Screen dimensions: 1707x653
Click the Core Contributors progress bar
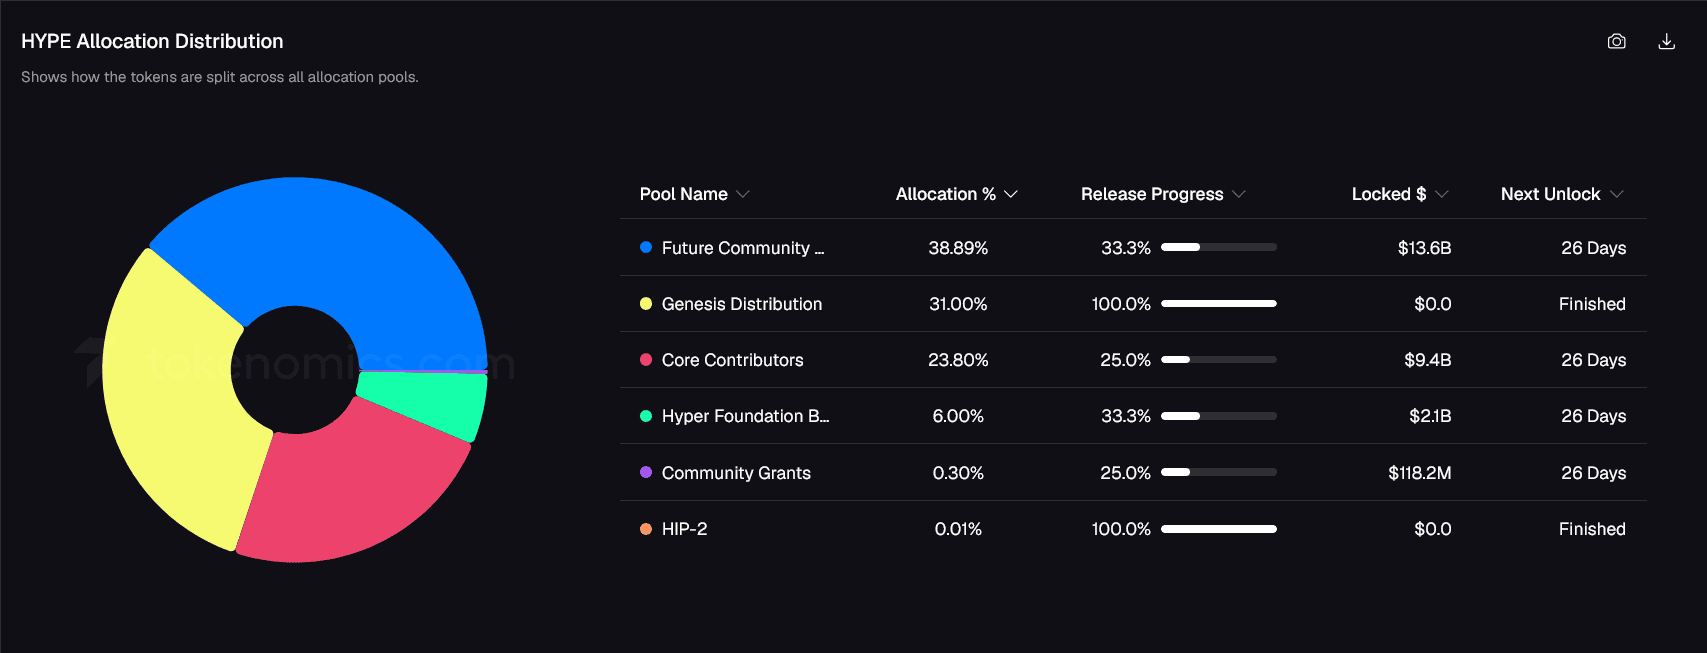tap(1219, 359)
